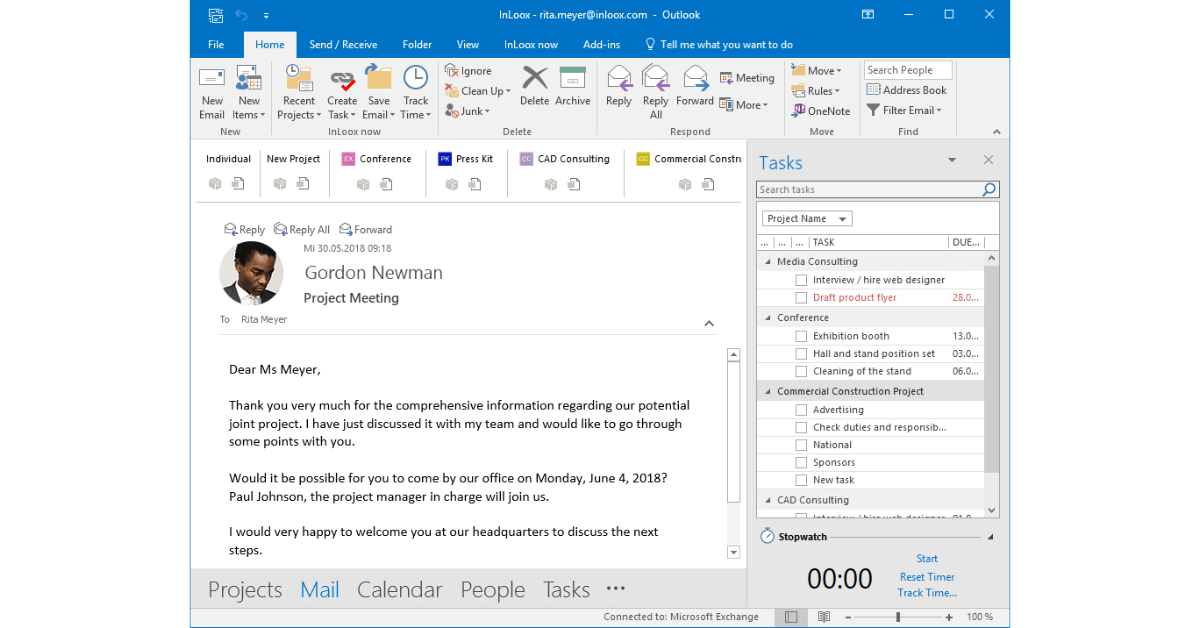Click the box icon under Individual
Viewport: 1200px width, 628px height.
214,184
